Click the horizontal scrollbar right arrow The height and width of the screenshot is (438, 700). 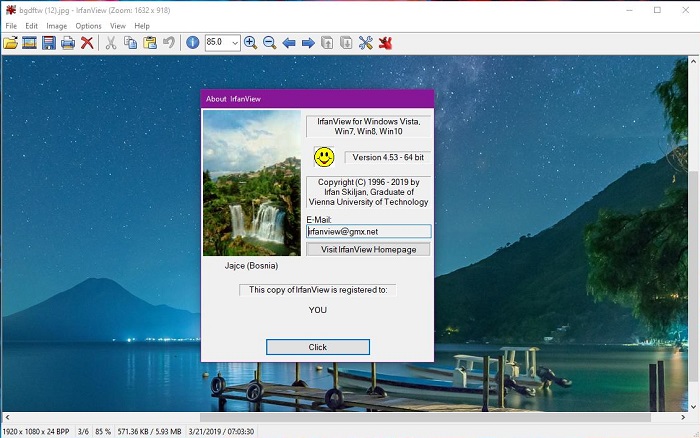683,417
